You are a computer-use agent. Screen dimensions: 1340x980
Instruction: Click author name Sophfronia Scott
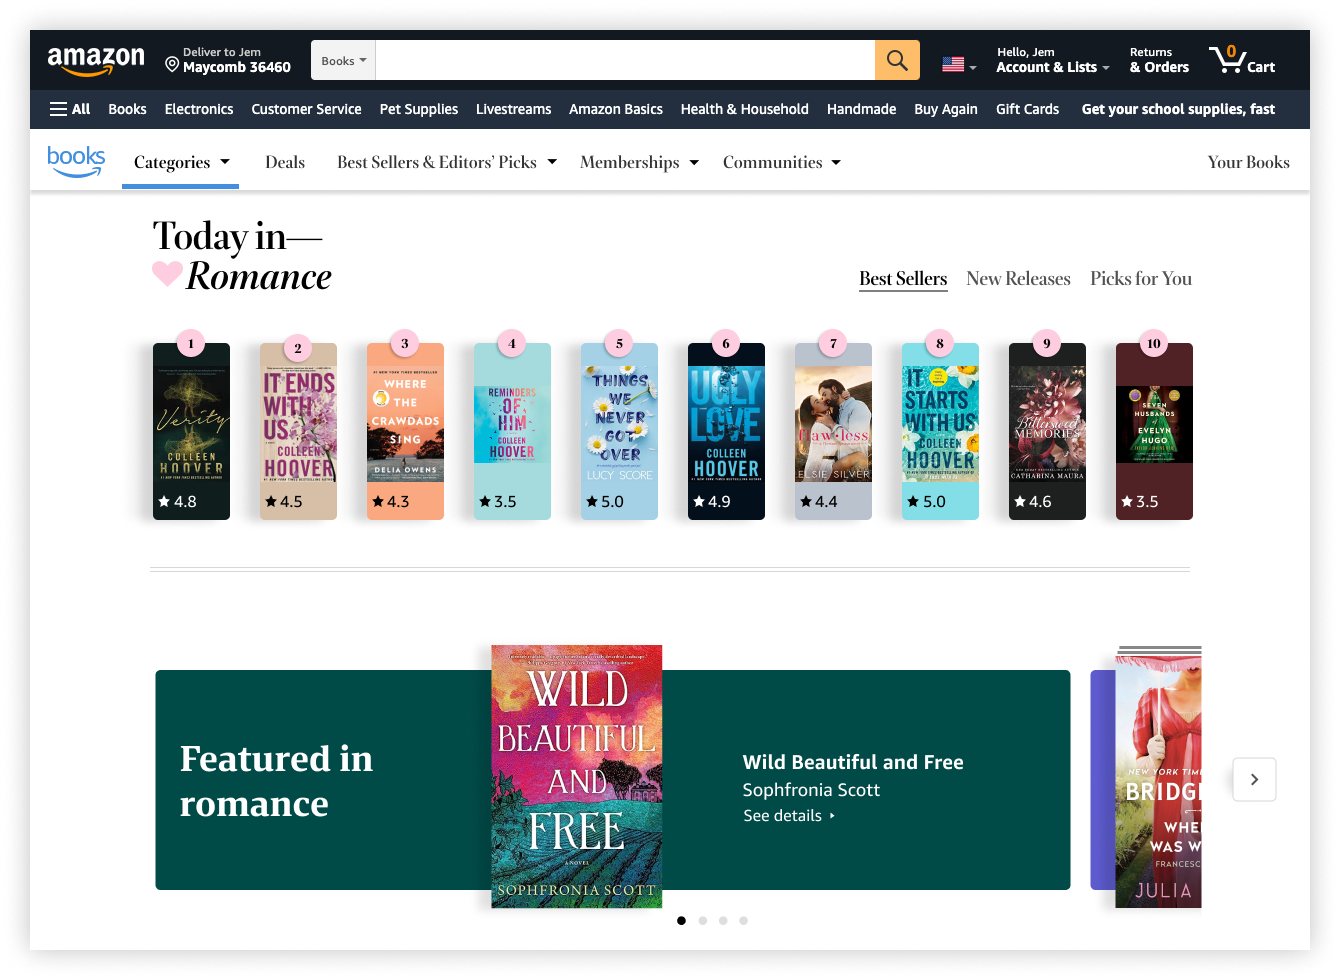point(811,790)
